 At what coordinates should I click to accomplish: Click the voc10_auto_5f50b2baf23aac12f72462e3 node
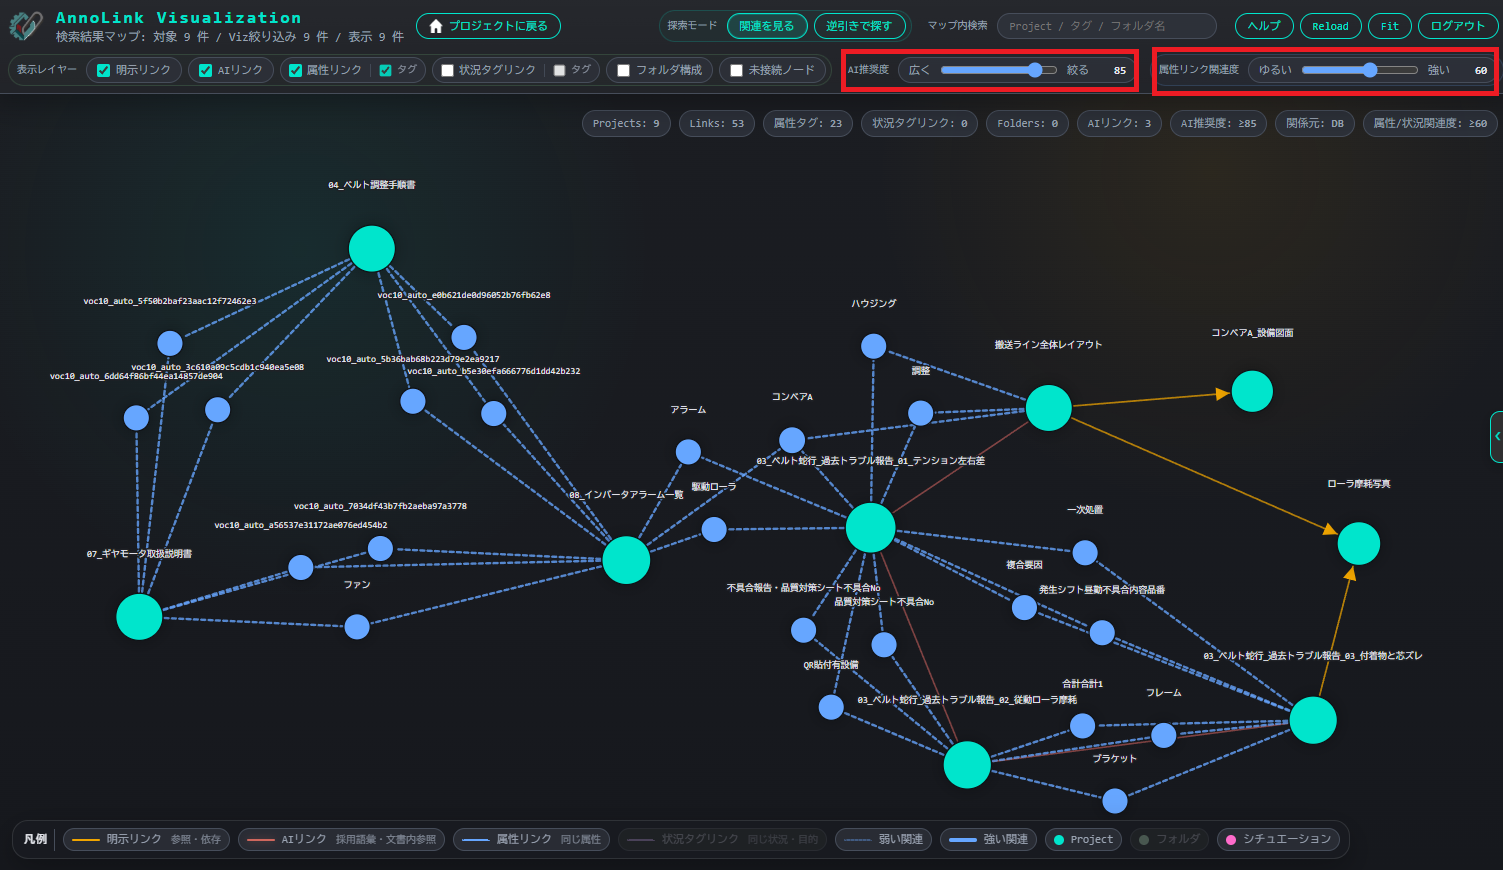170,343
